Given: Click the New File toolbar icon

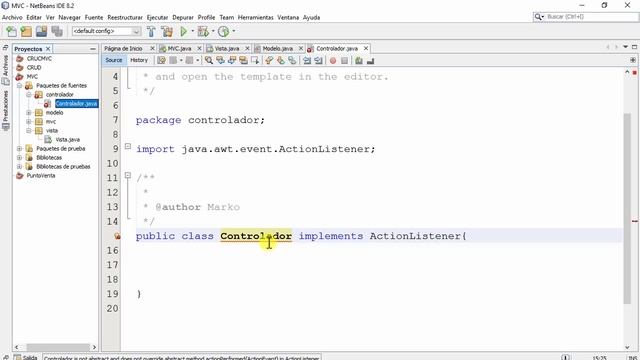Looking at the screenshot, I should (x=11, y=31).
